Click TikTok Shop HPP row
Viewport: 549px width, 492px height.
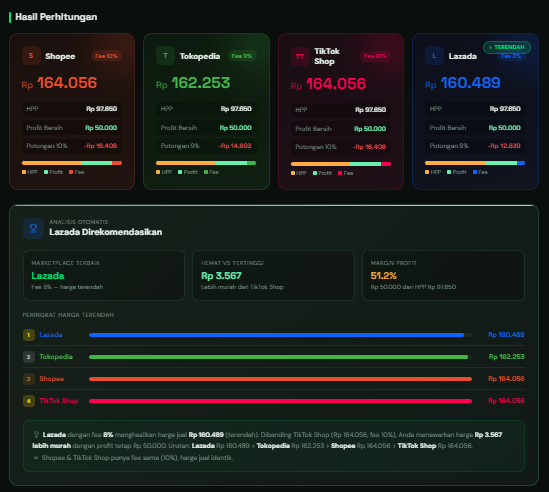pyautogui.click(x=341, y=110)
